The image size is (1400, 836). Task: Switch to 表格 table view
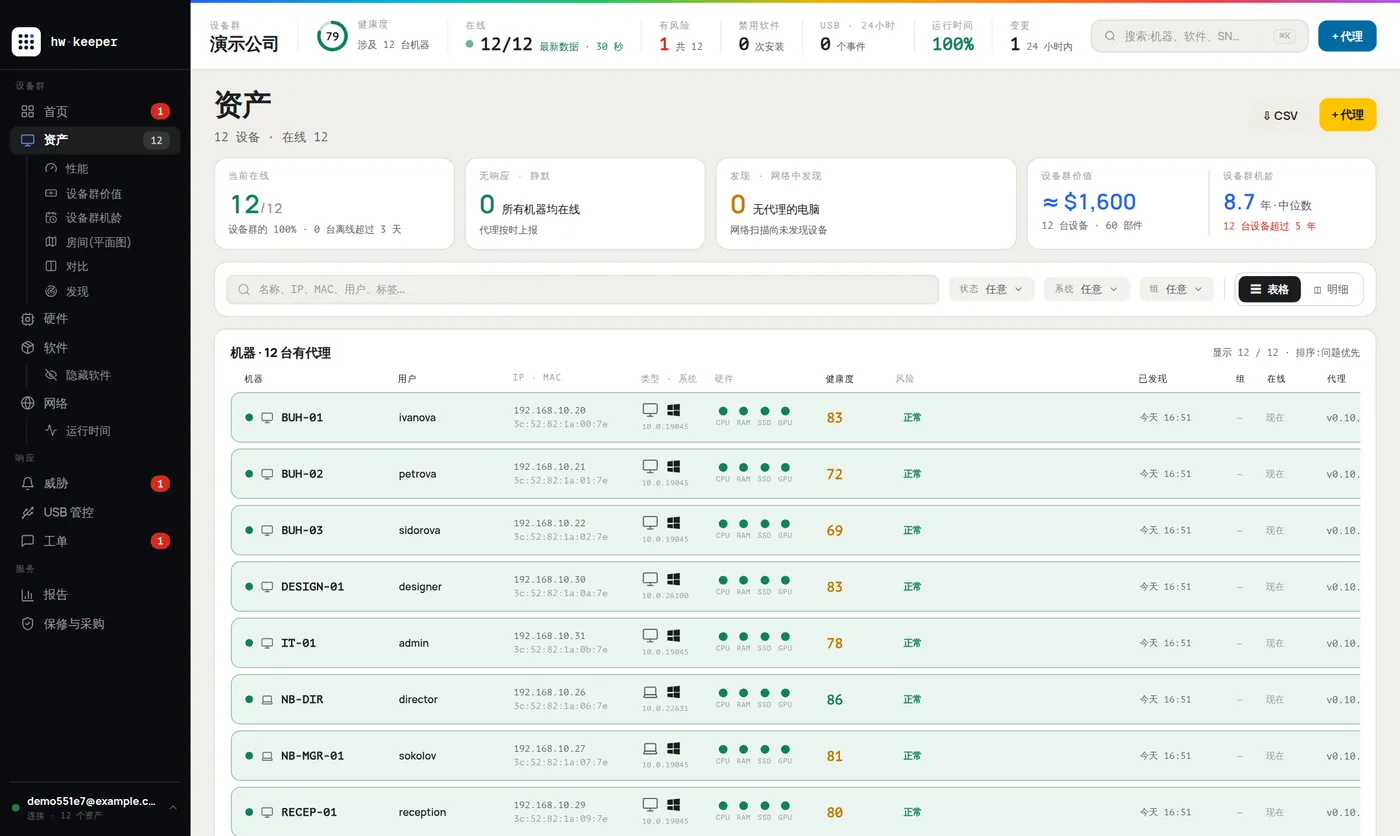pos(1269,289)
